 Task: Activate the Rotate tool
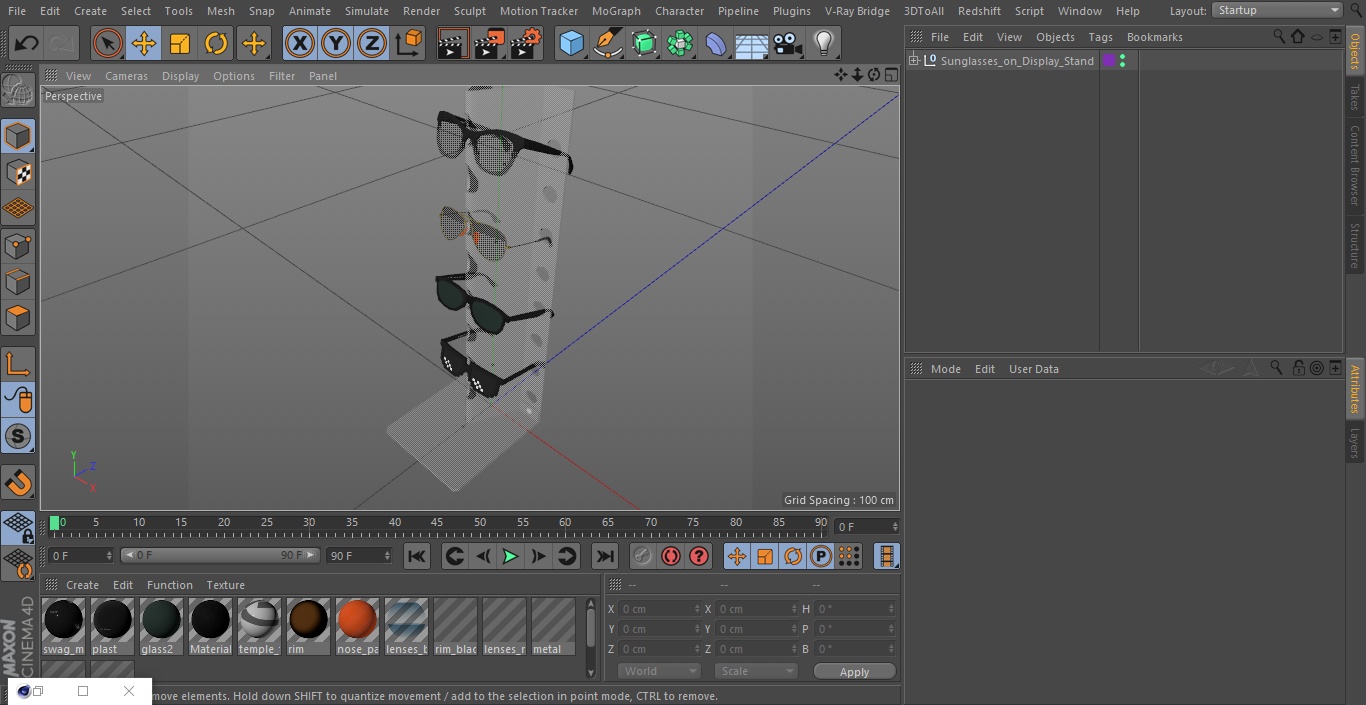pyautogui.click(x=216, y=43)
